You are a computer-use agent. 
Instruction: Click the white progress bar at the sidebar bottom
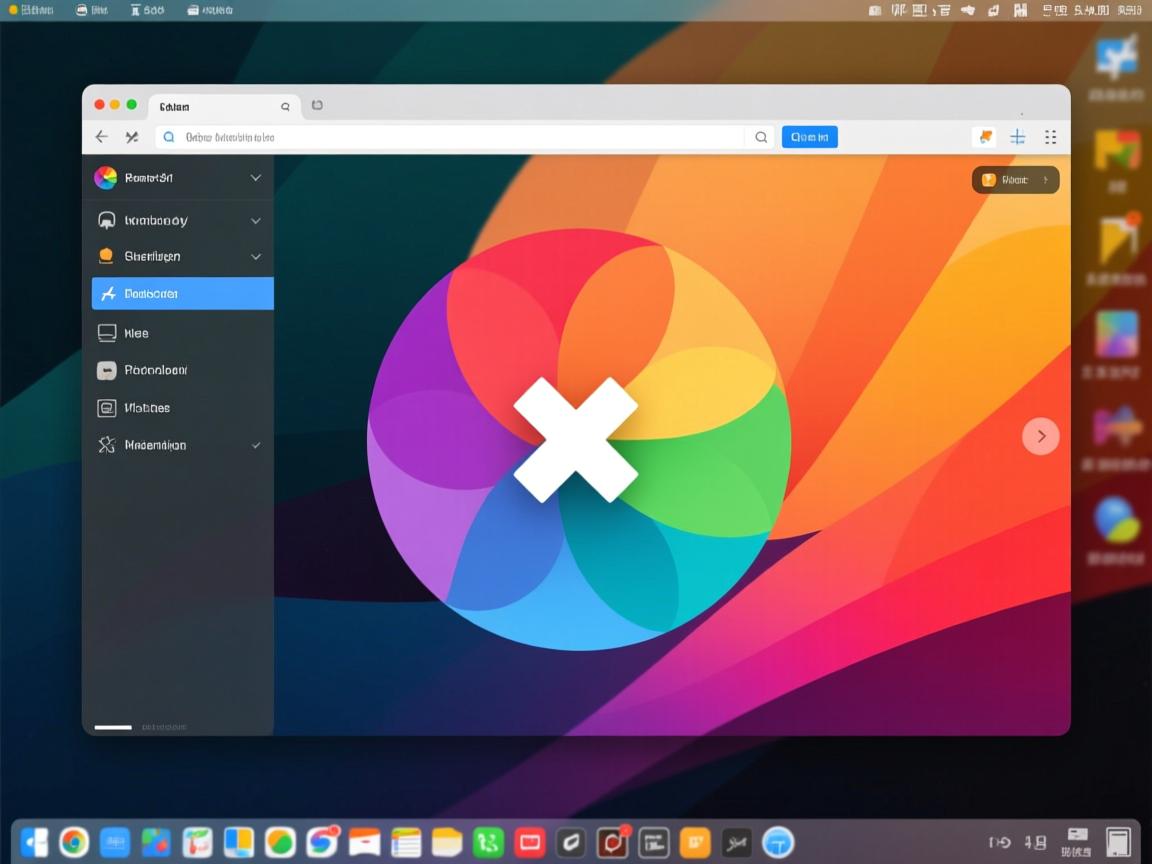click(x=113, y=727)
